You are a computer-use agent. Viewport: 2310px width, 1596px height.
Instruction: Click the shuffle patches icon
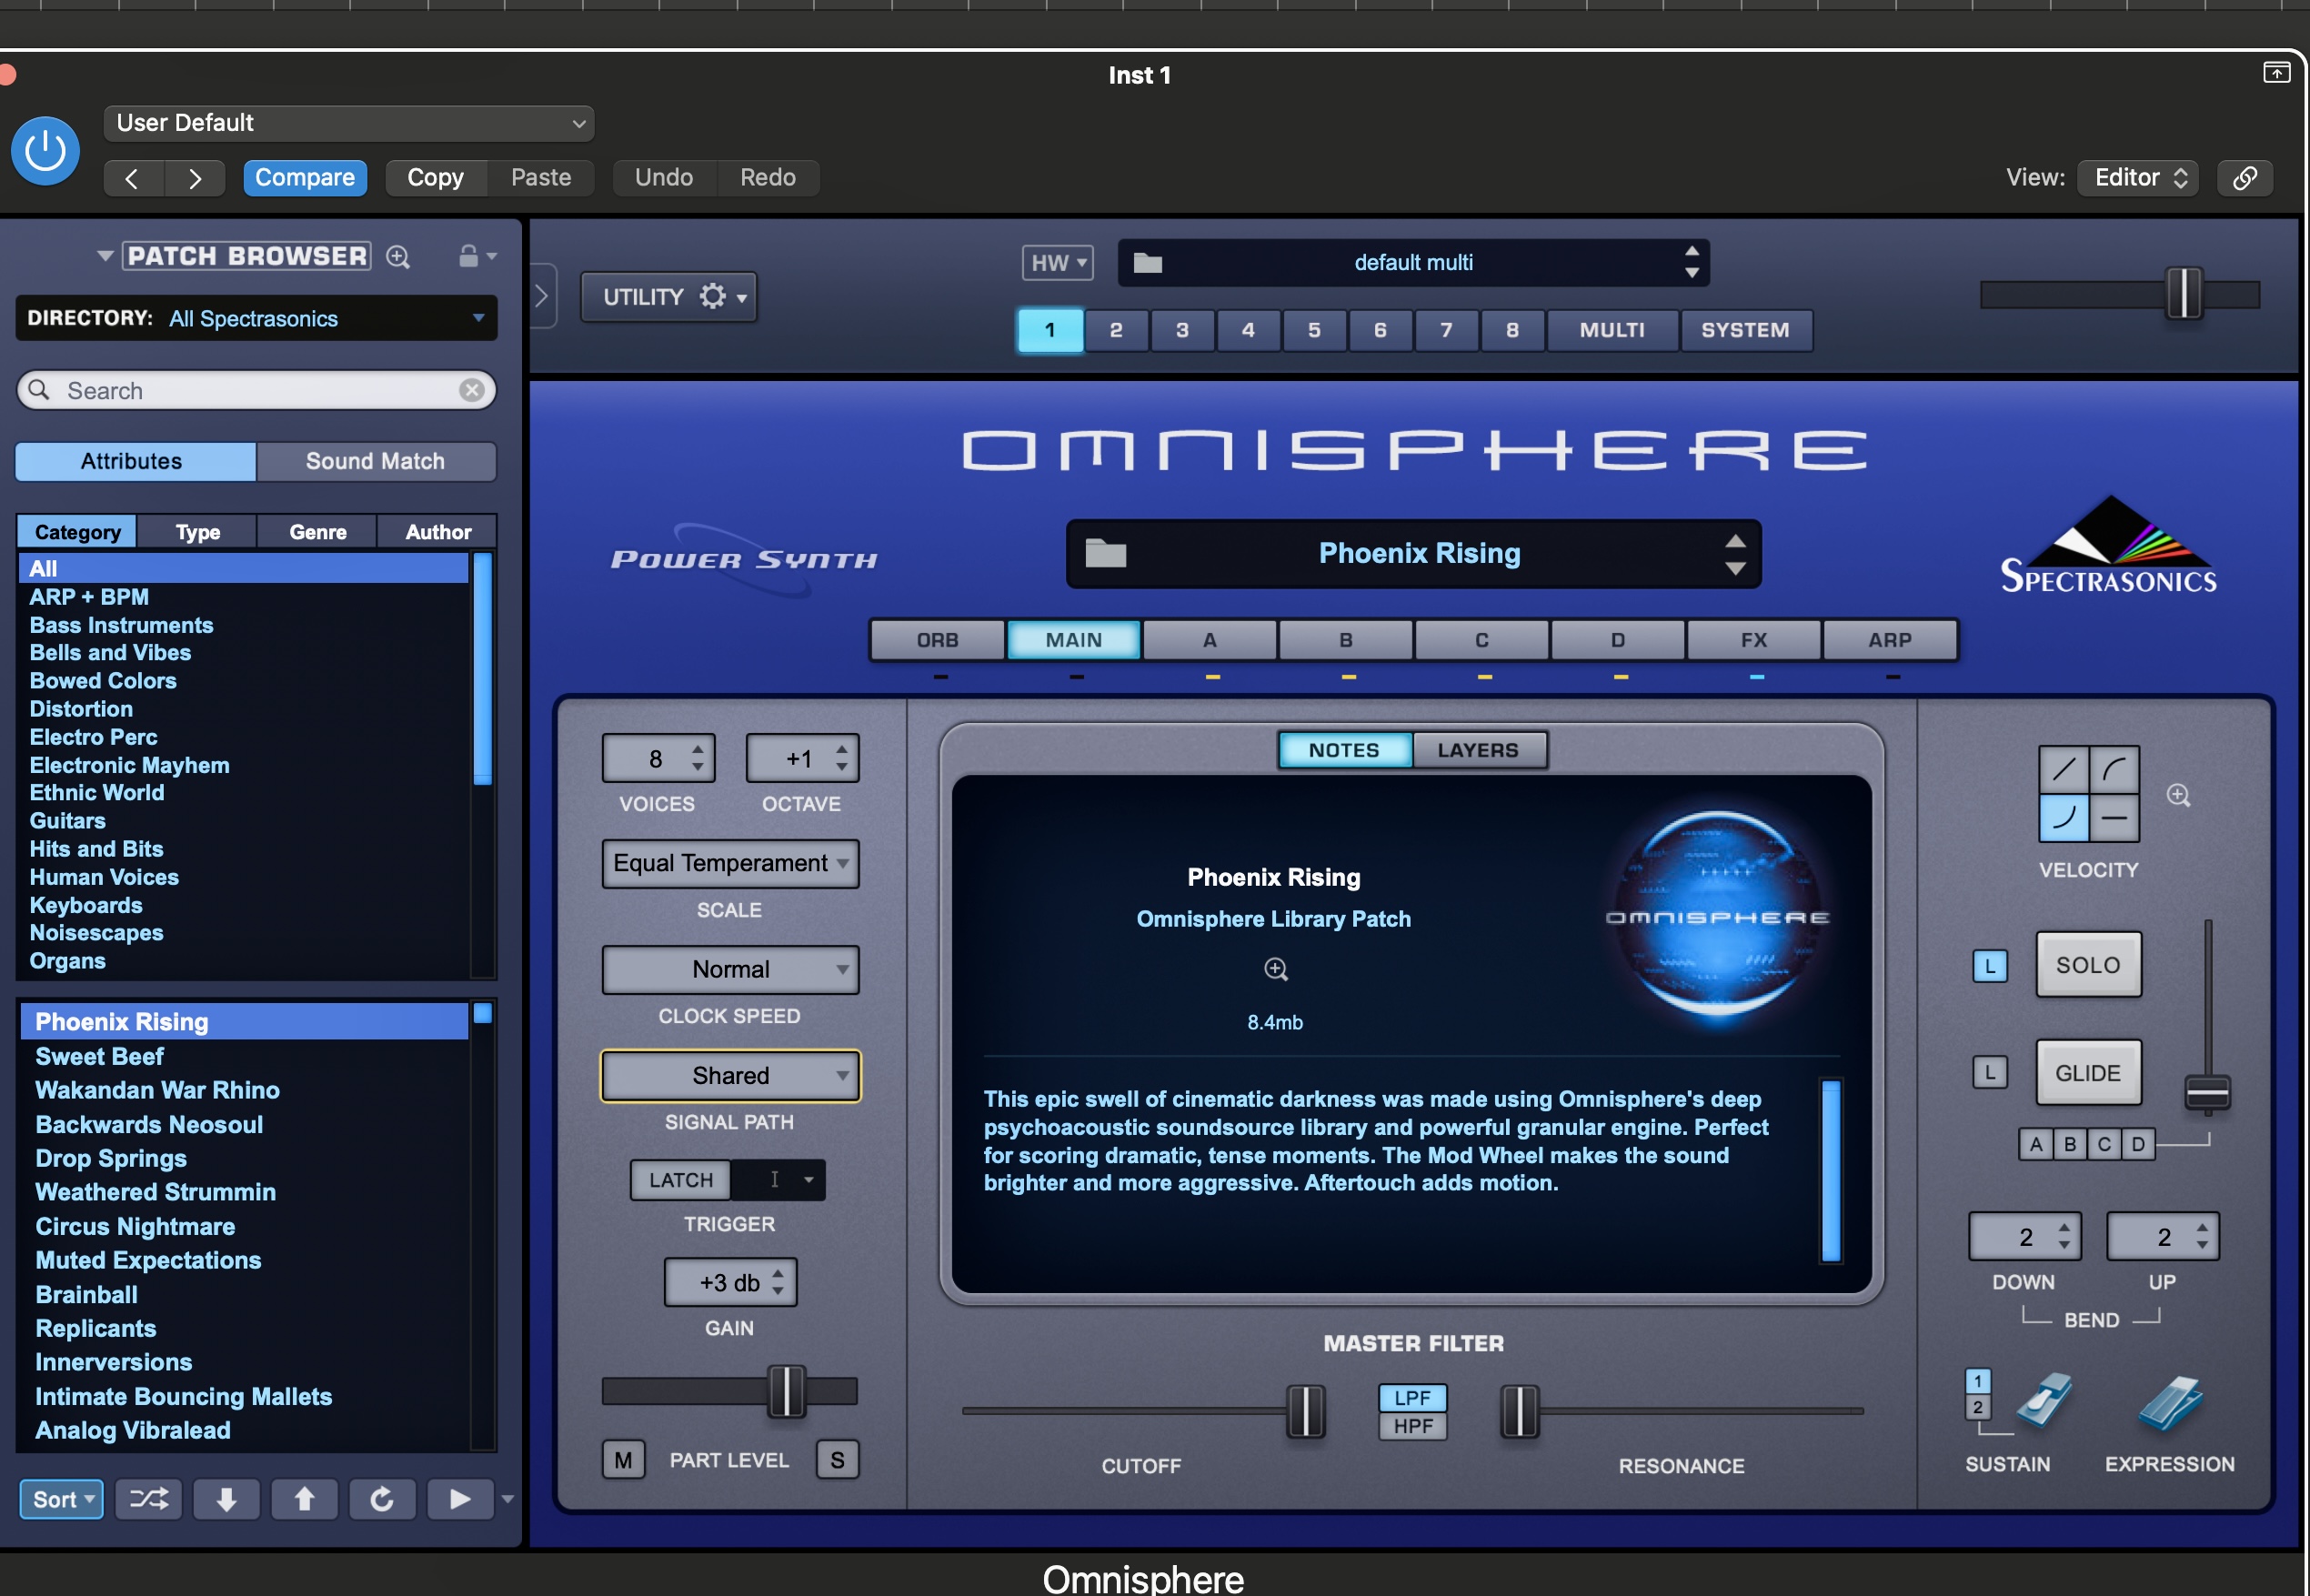(148, 1498)
